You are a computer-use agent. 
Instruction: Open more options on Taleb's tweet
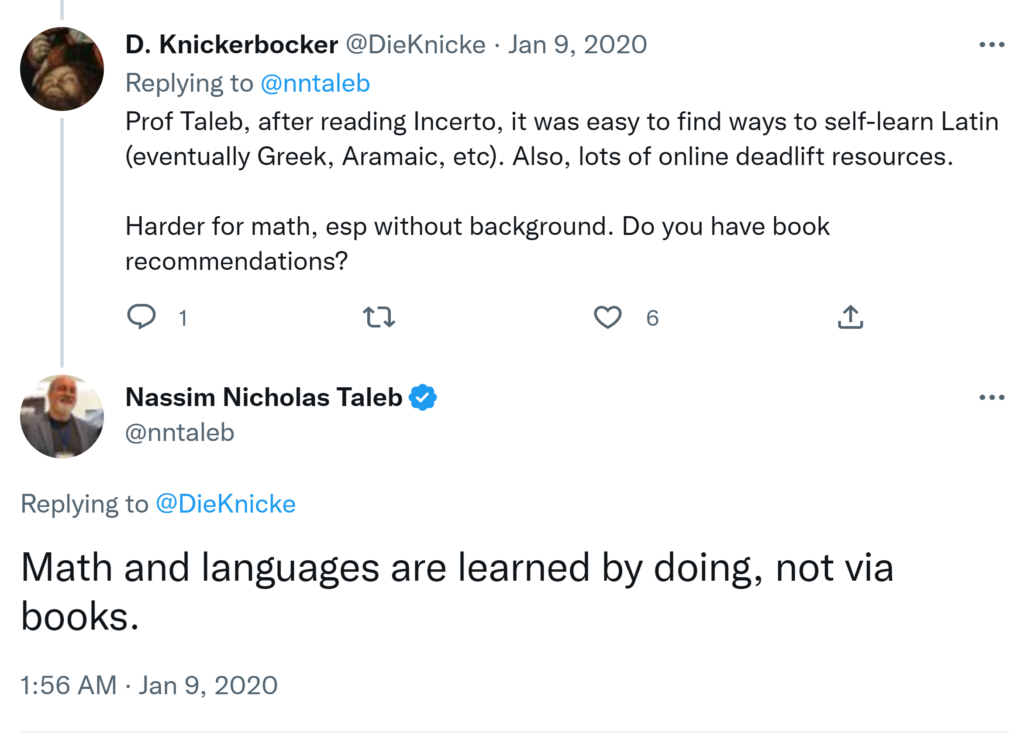(x=990, y=398)
